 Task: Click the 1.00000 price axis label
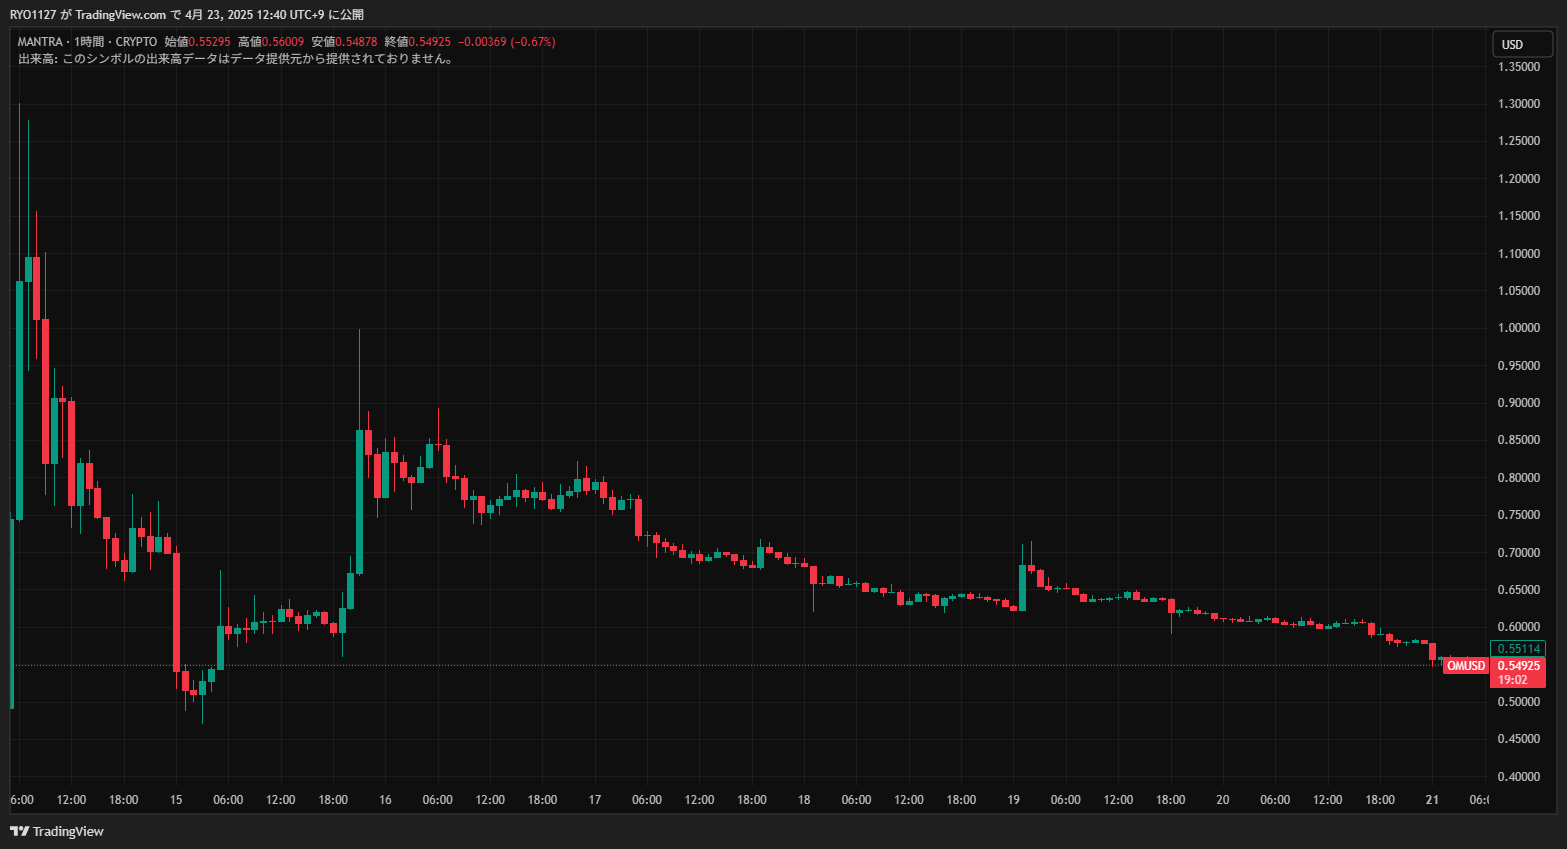[1518, 328]
